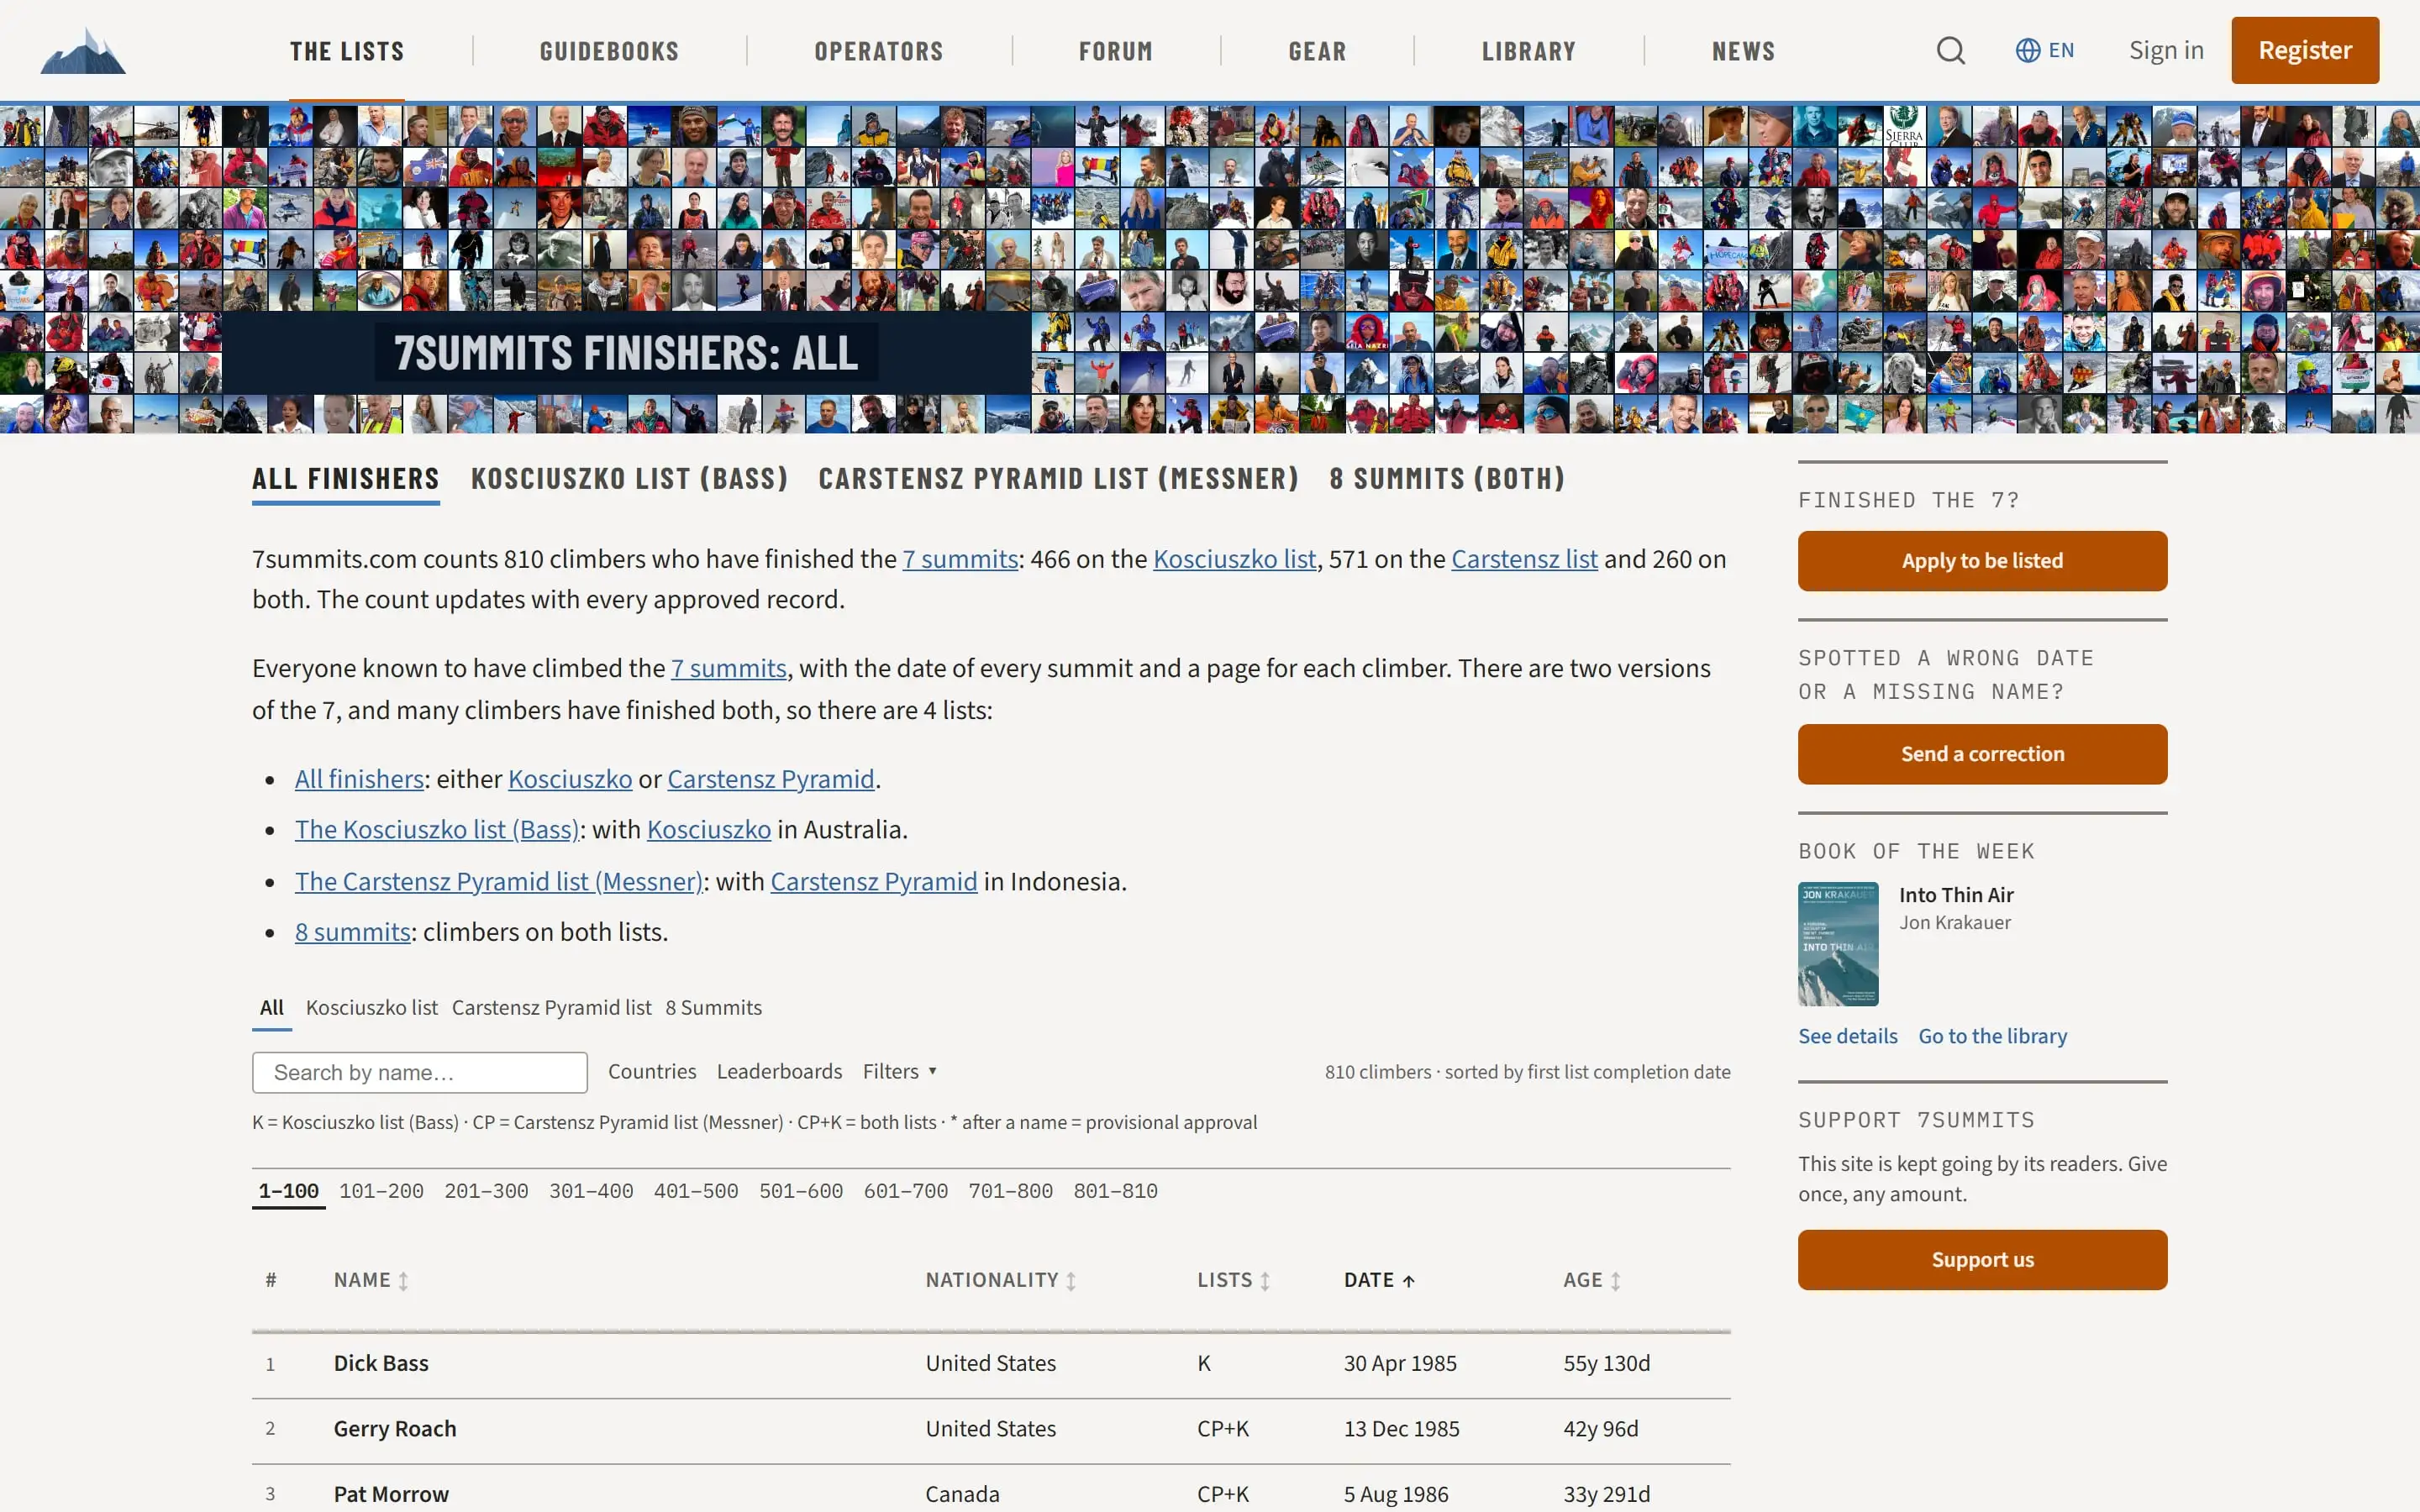Open the See details link
Screen dimensions: 2420x1512
[1847, 1036]
